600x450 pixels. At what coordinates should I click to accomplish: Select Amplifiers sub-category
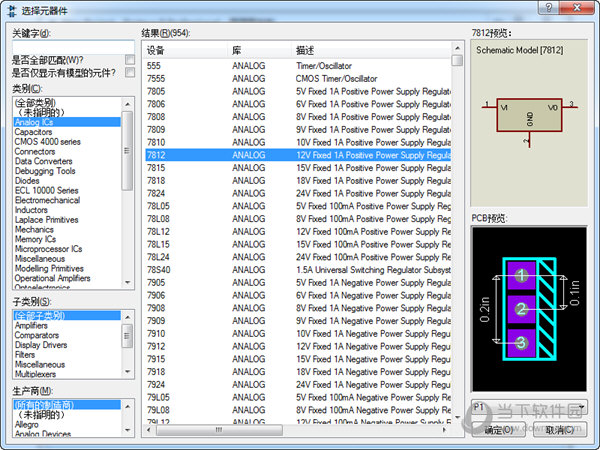[31, 326]
